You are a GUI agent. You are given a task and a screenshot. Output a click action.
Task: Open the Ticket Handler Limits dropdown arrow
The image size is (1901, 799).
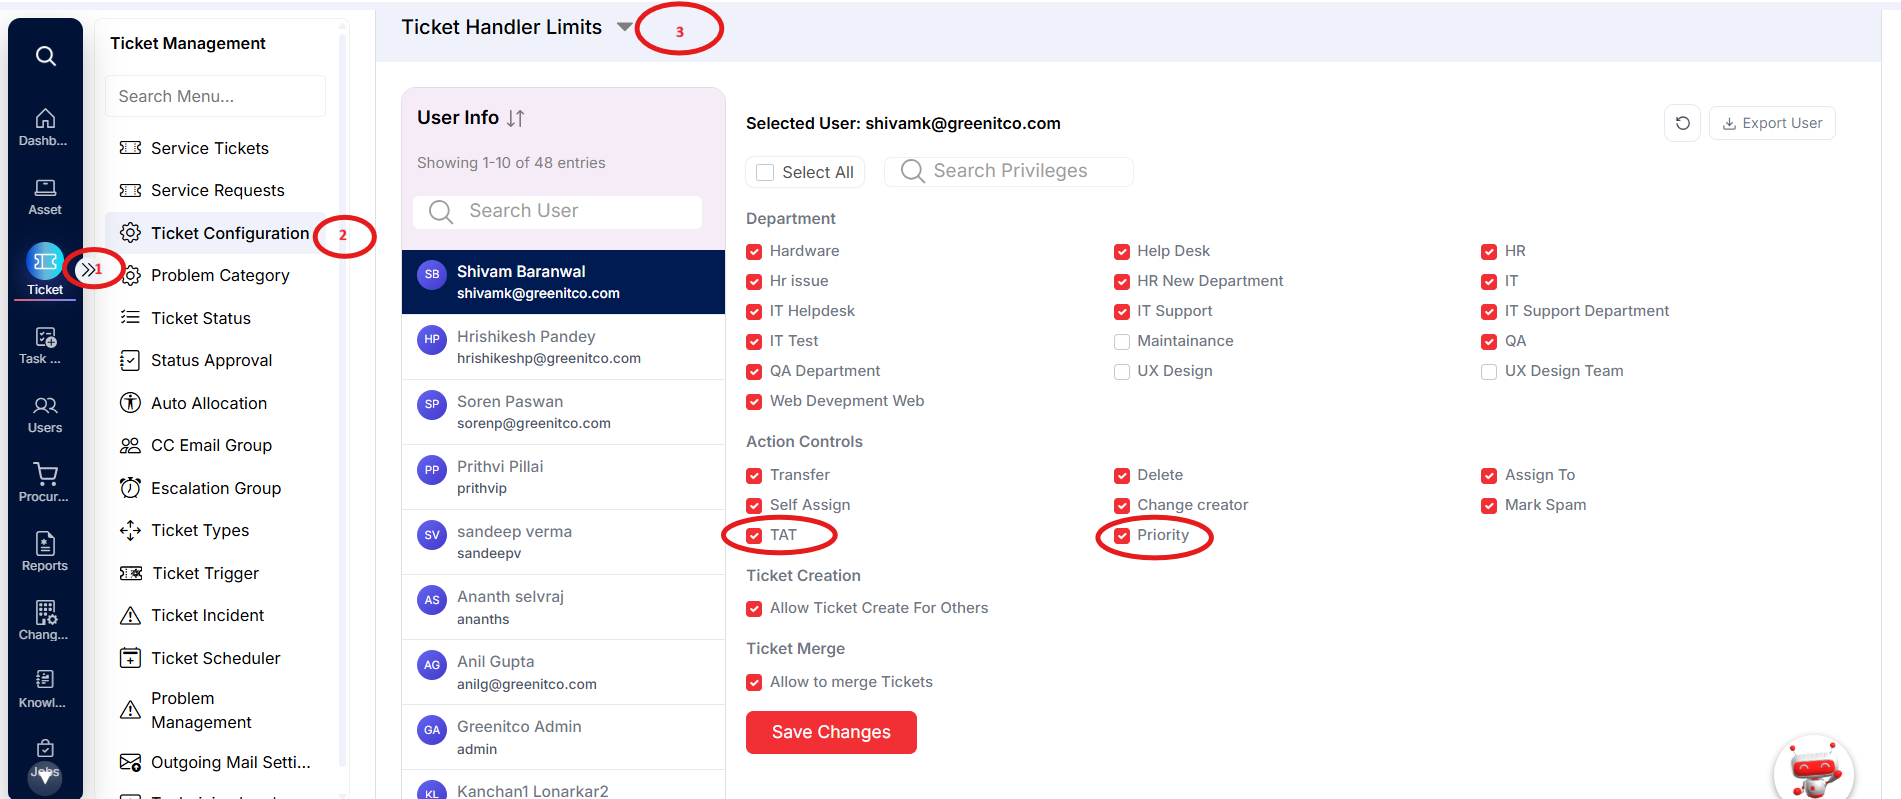625,27
